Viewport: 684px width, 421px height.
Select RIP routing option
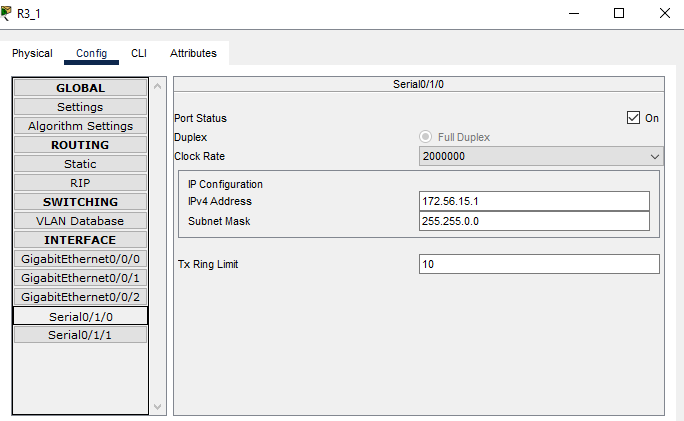80,183
